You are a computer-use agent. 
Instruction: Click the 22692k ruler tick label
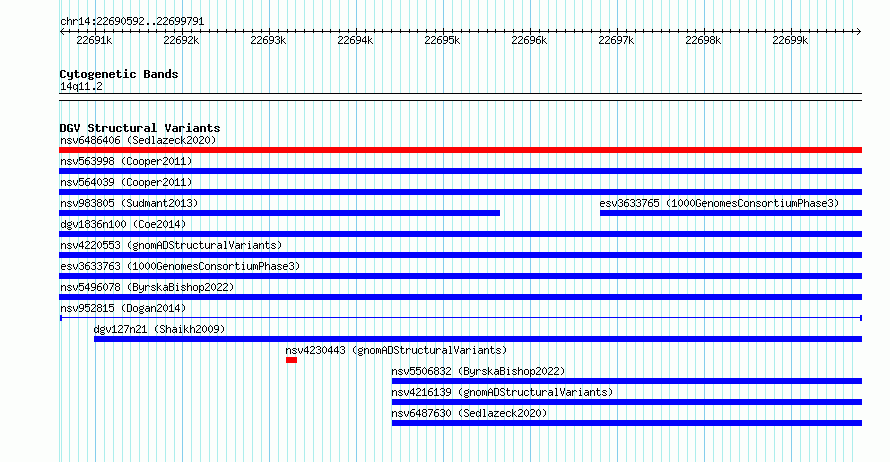pos(181,40)
